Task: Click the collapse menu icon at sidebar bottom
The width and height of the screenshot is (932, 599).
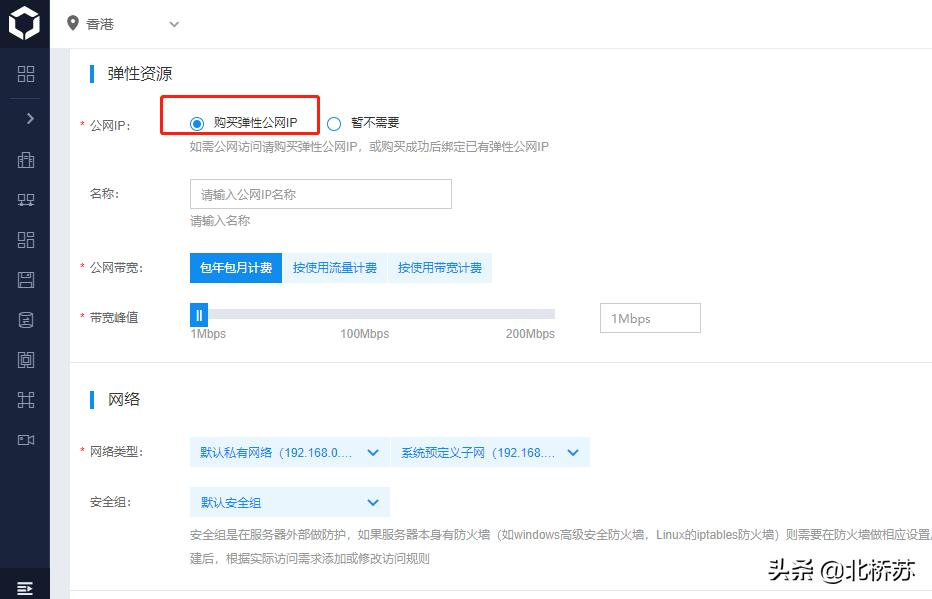Action: (x=26, y=587)
